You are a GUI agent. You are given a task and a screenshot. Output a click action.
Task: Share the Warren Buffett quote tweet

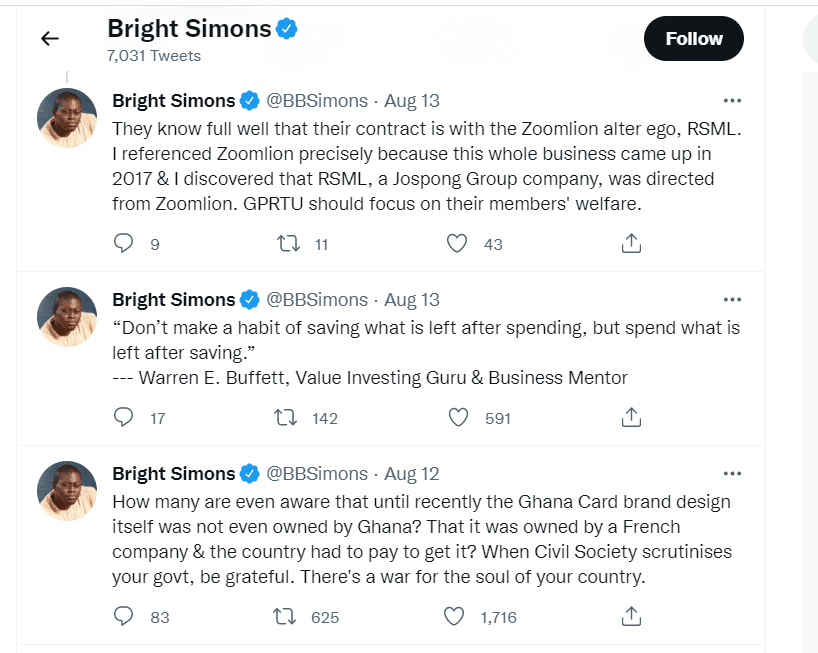(x=631, y=417)
